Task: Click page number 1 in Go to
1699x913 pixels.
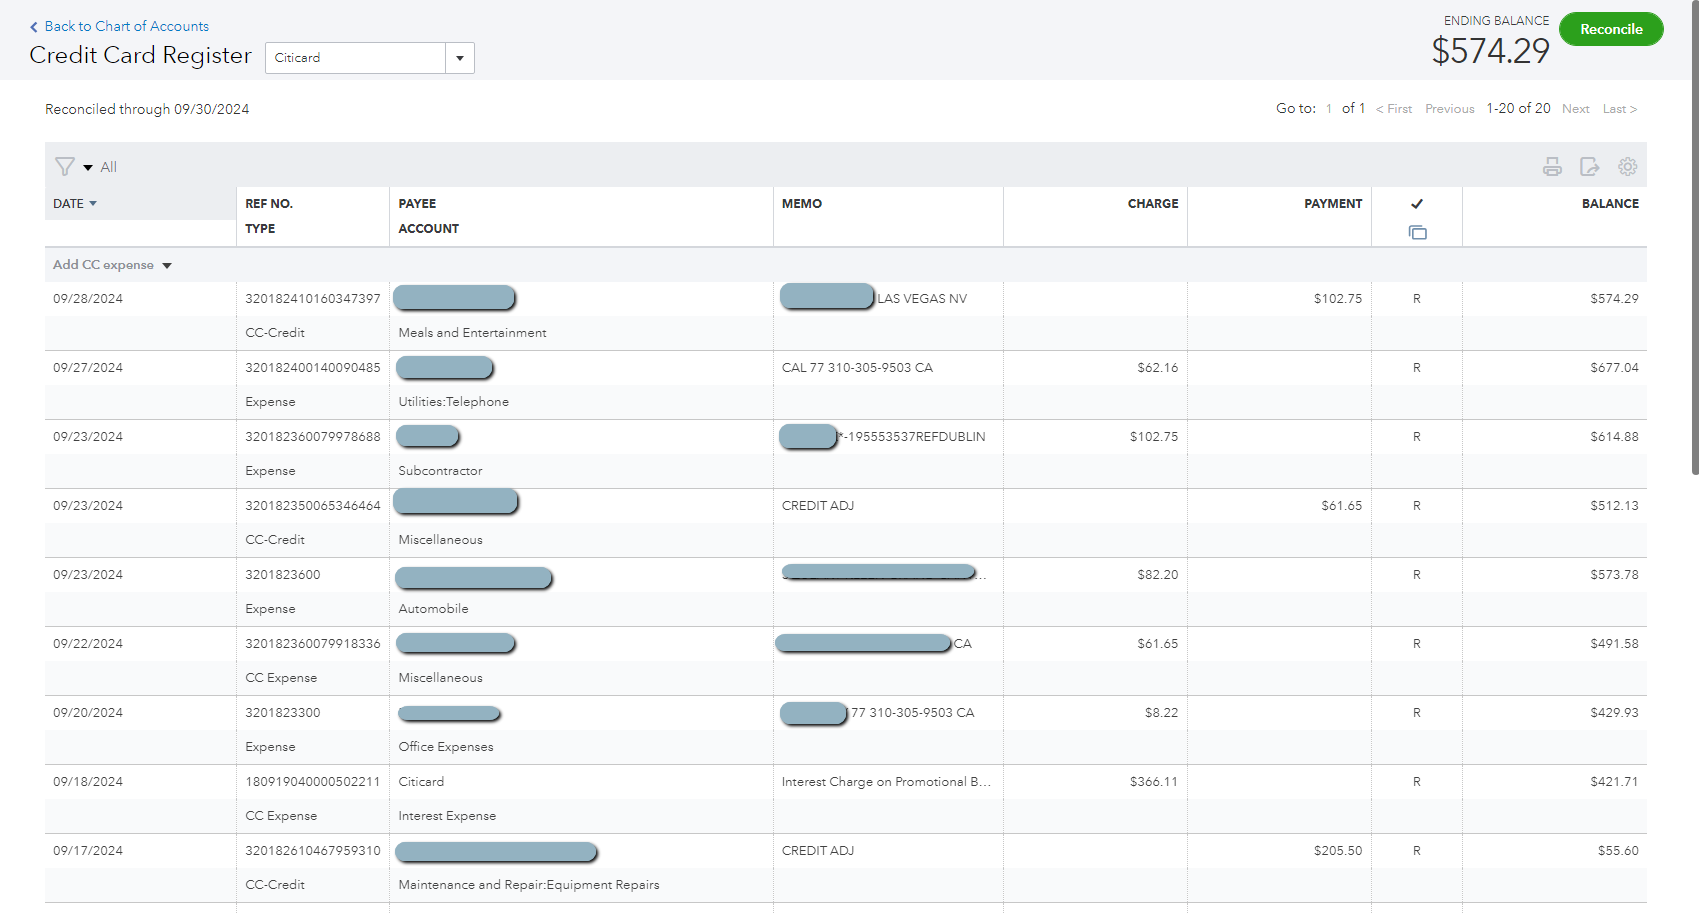Action: [1329, 109]
